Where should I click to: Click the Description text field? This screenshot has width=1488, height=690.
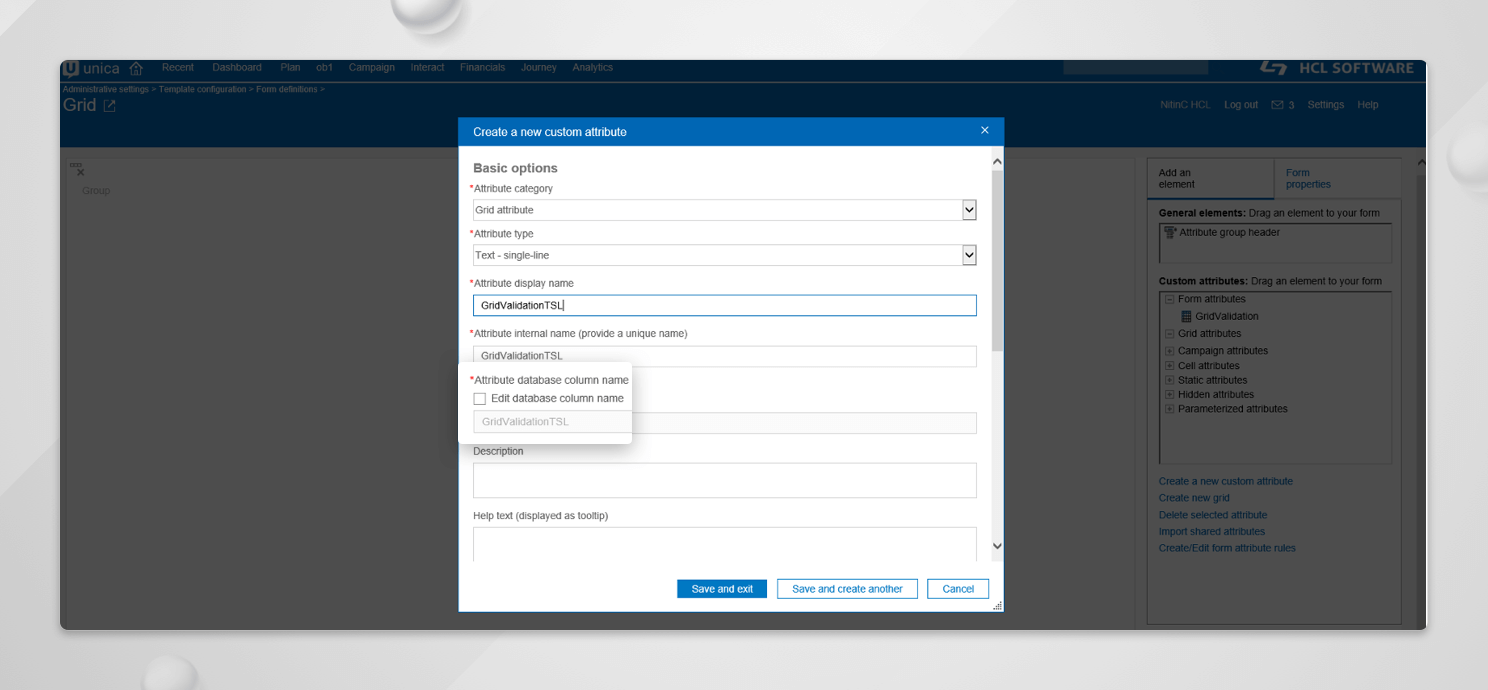click(724, 480)
